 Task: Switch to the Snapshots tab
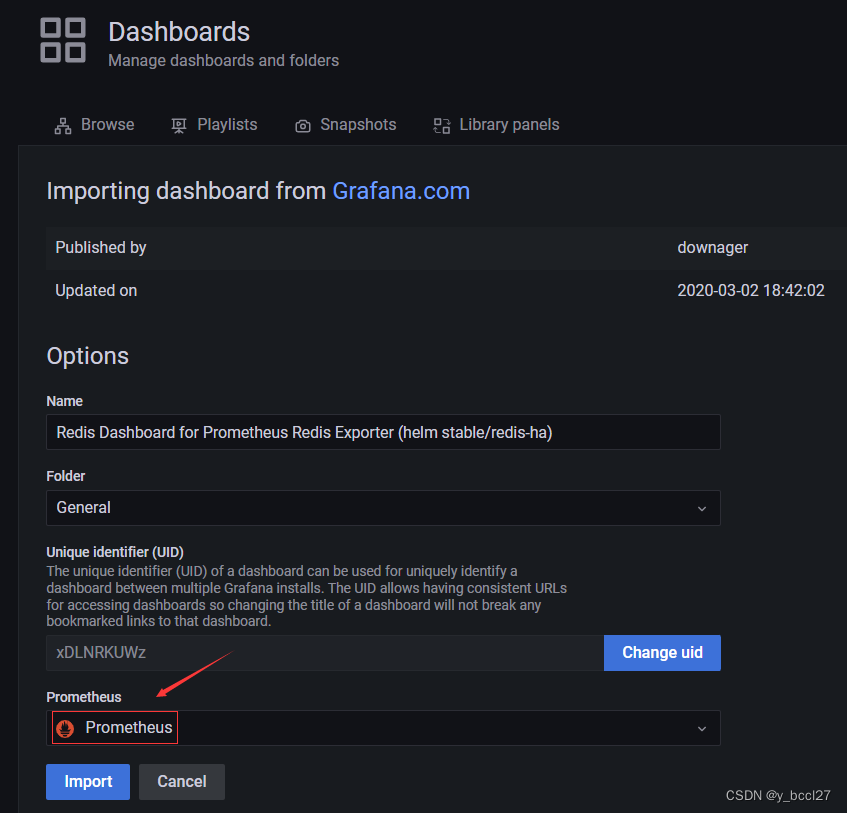[346, 125]
